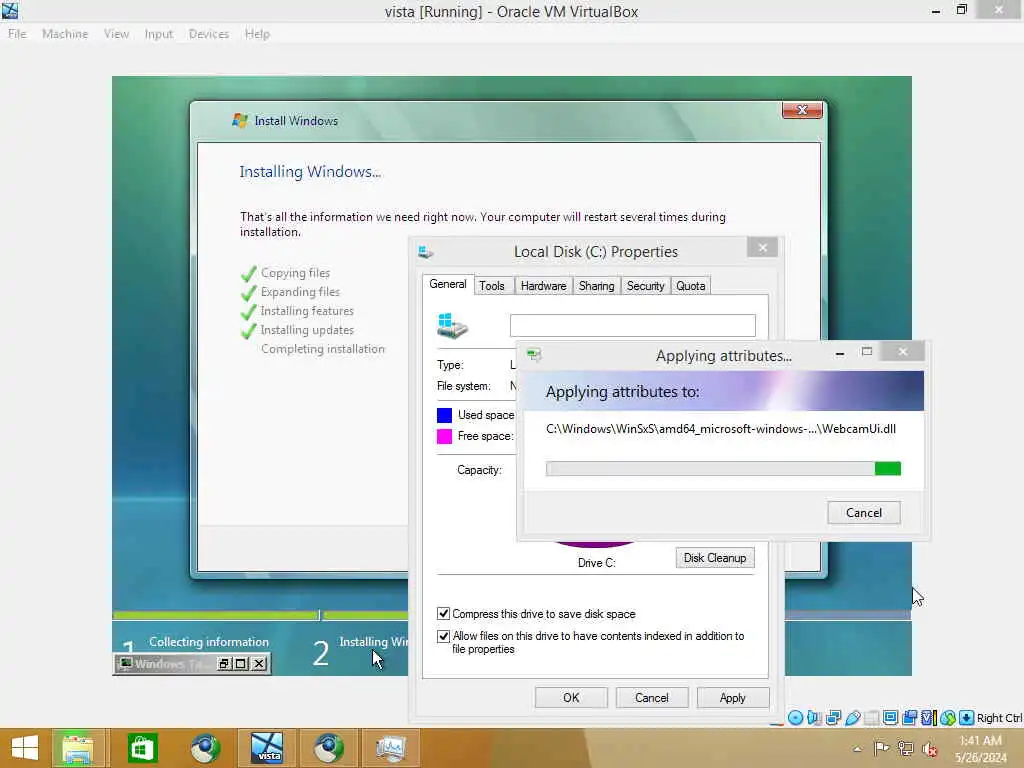Viewport: 1024px width, 768px height.
Task: Click the Disk Cleanup button
Action: 714,558
